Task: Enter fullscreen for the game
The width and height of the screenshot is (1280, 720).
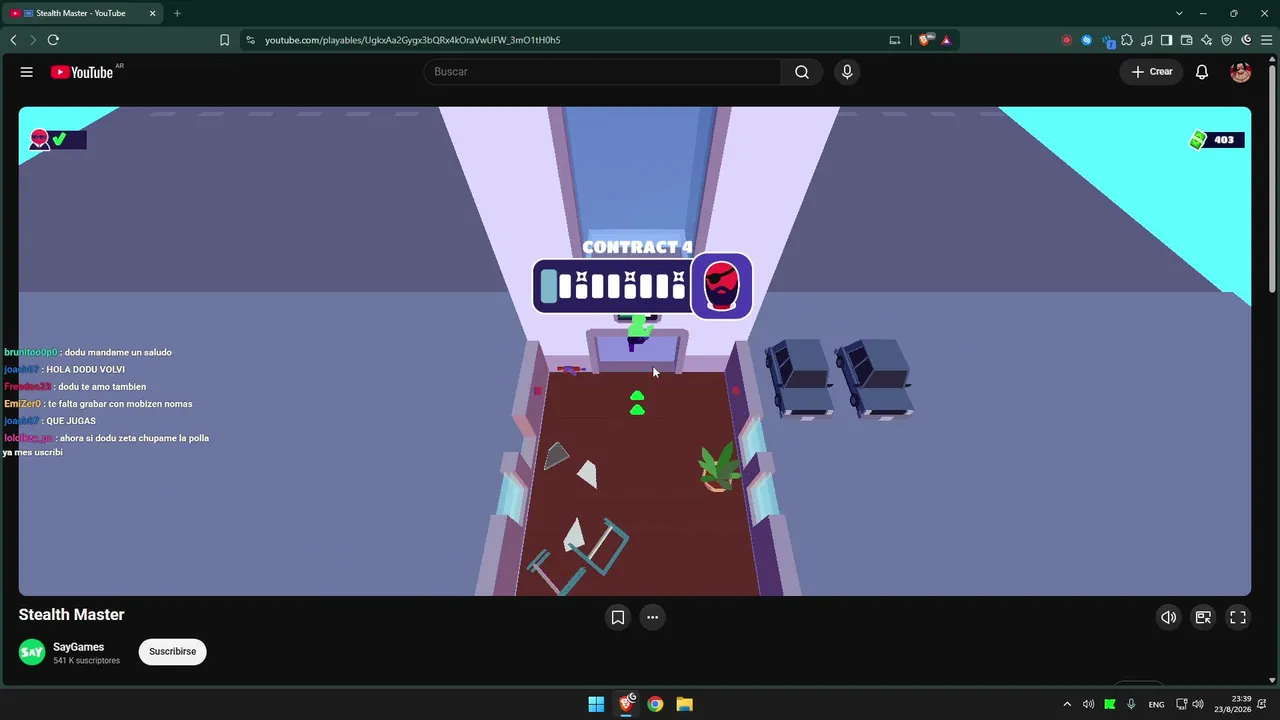Action: tap(1238, 617)
